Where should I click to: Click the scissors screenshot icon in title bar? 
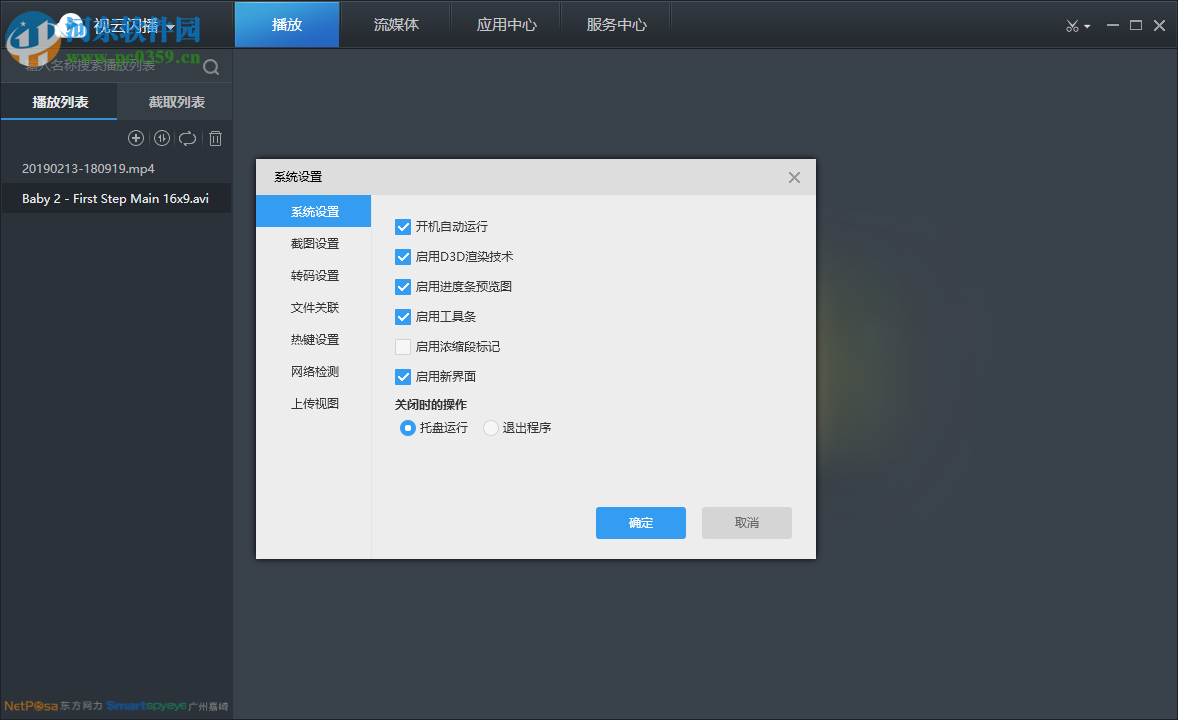1072,25
